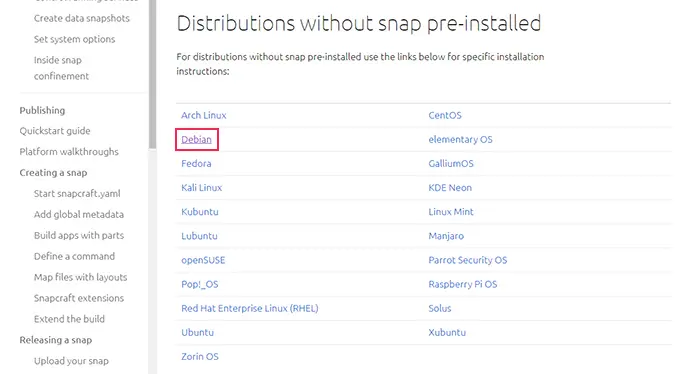Open Platform walkthroughs sidebar item
The height and width of the screenshot is (374, 700).
[69, 152]
